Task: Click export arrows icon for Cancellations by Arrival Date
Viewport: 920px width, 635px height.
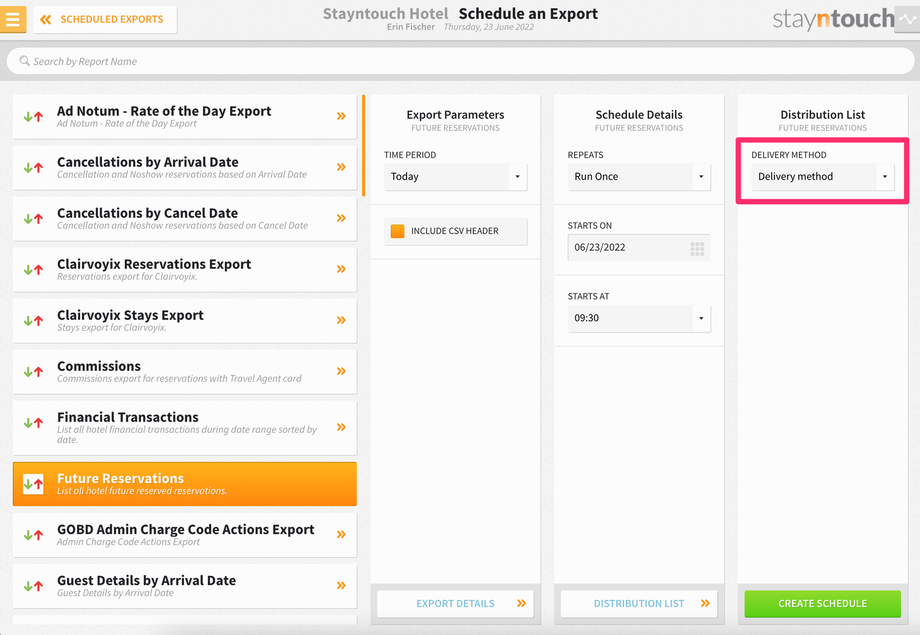Action: click(x=33, y=168)
